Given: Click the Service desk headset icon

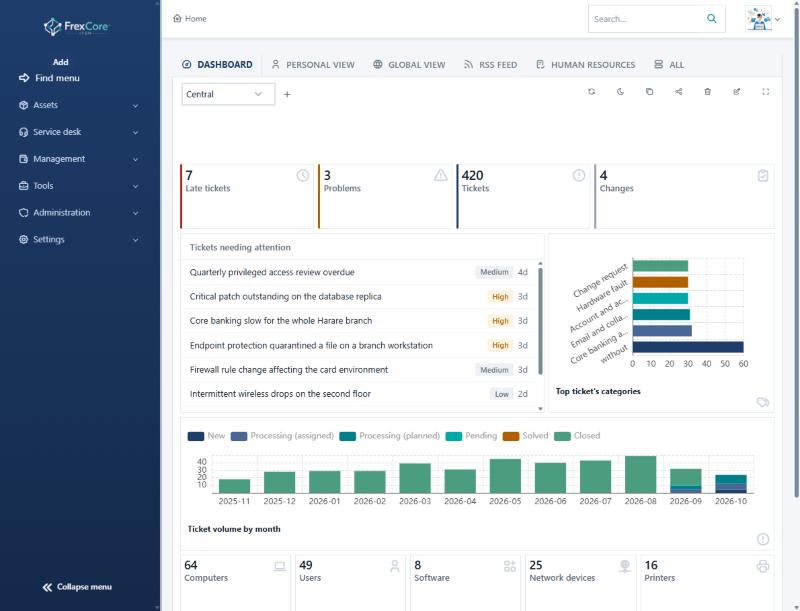Looking at the screenshot, I should click(x=23, y=132).
